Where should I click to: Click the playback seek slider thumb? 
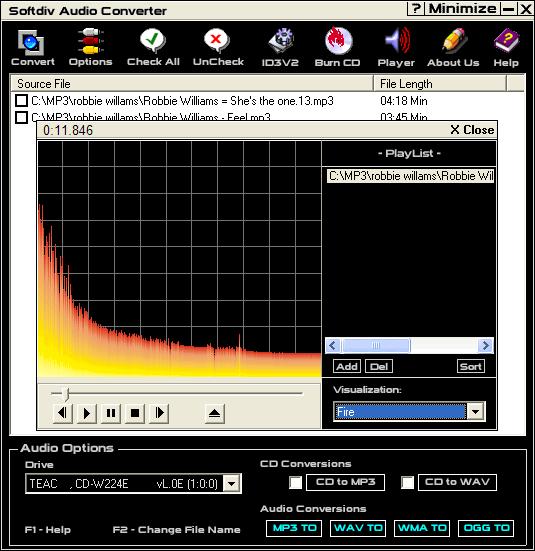tap(66, 394)
